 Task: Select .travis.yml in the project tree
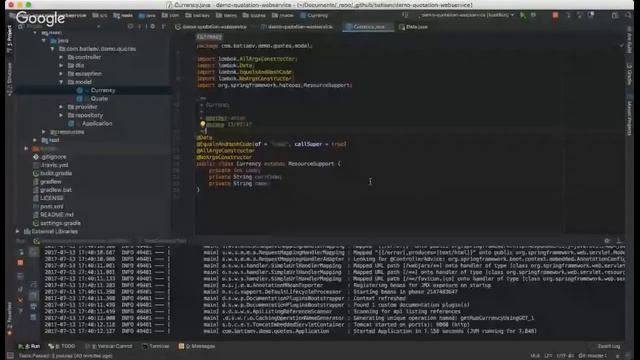[55, 165]
